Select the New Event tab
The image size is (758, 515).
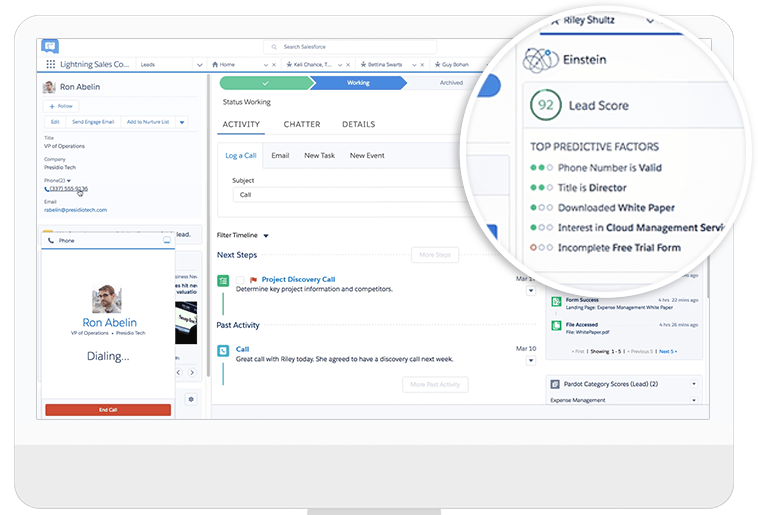[367, 156]
